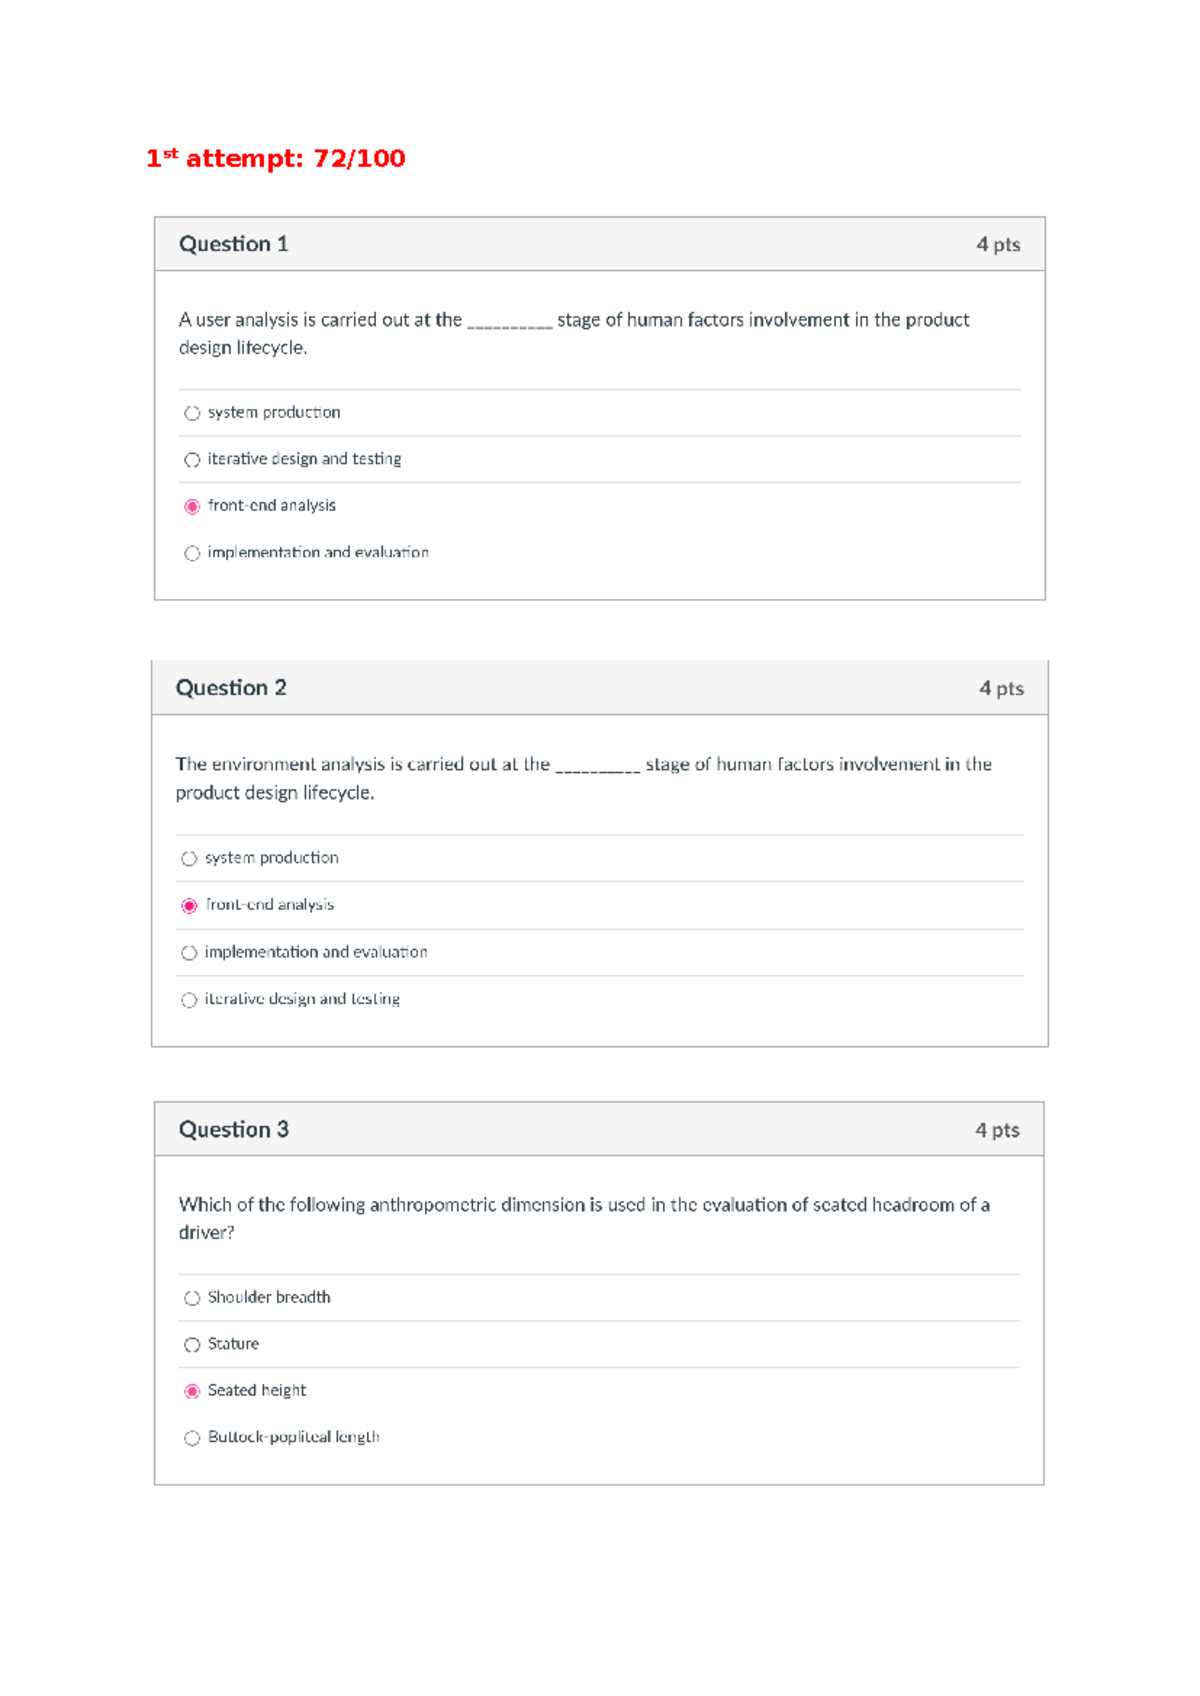Click the "4 pts" label of Question 1
The width and height of the screenshot is (1200, 1696).
click(998, 245)
